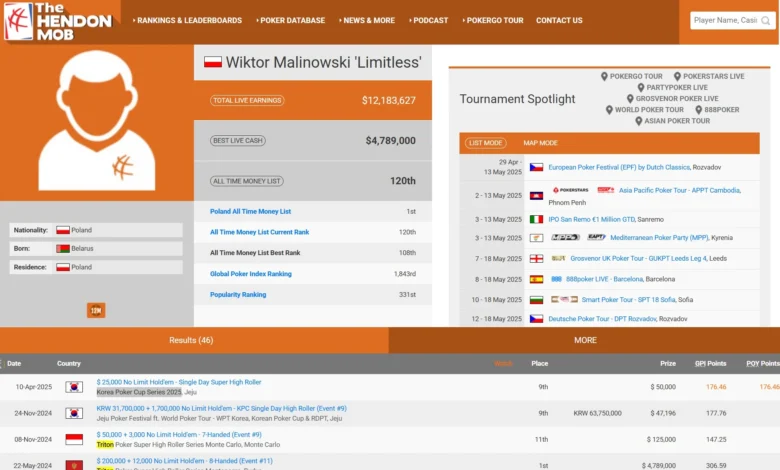Open Mediterranean Poker Party (MPP) link
The width and height of the screenshot is (780, 470).
[x=659, y=238]
